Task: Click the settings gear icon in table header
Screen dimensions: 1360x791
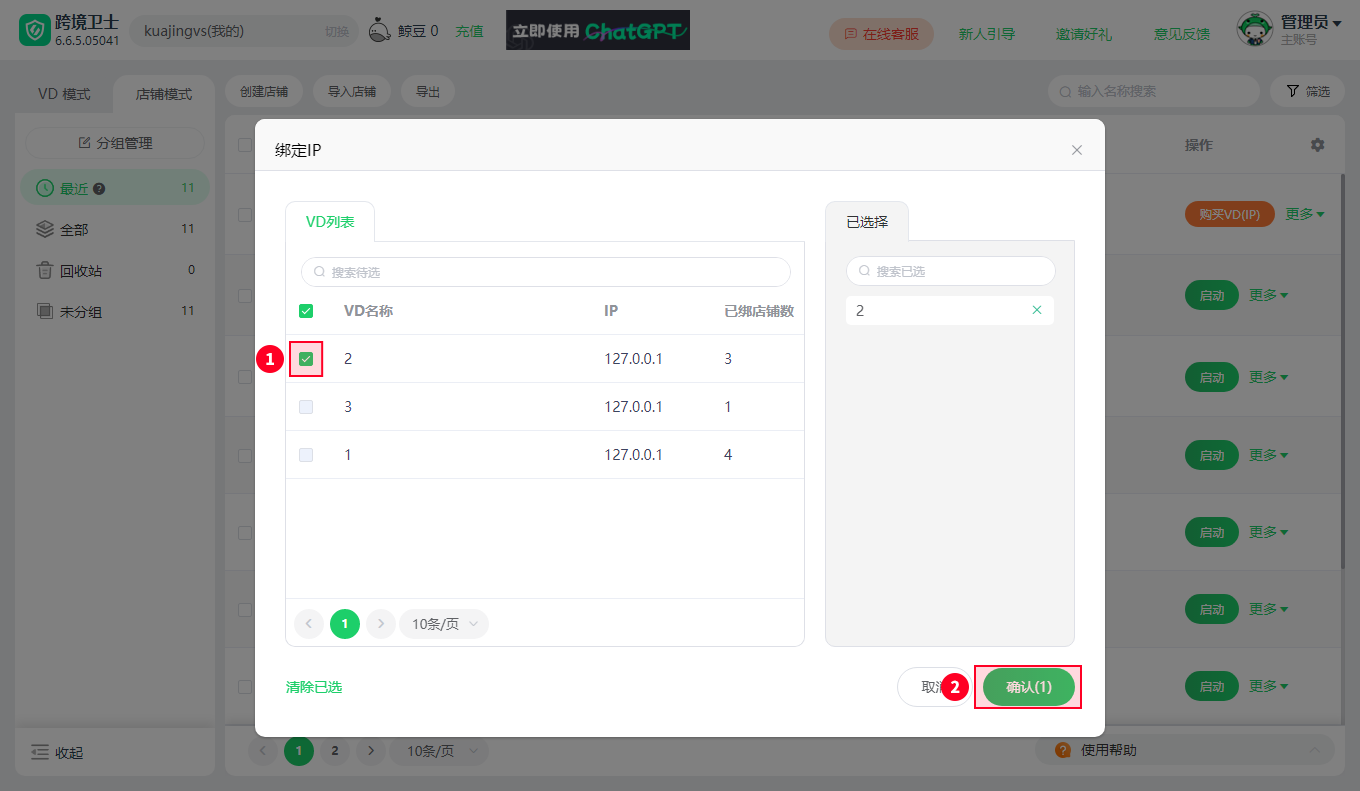Action: tap(1317, 145)
